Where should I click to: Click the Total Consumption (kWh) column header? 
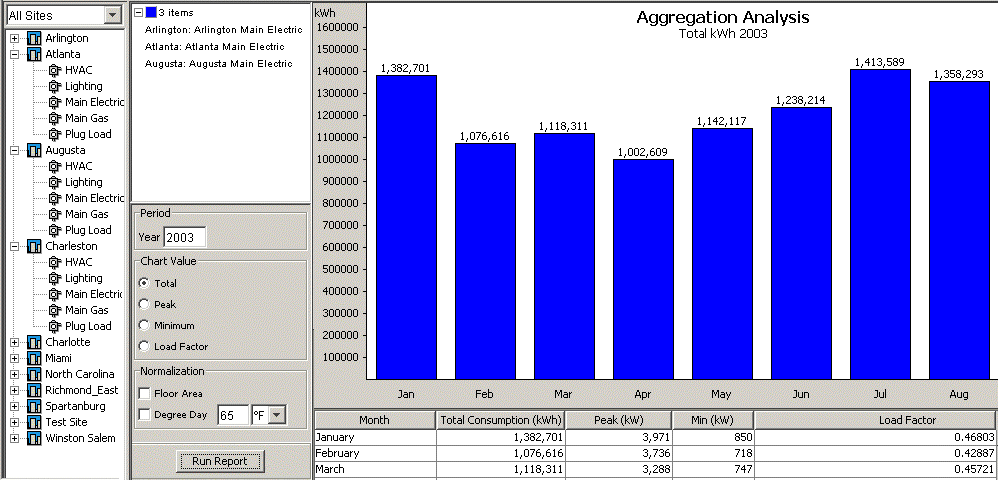pyautogui.click(x=500, y=421)
